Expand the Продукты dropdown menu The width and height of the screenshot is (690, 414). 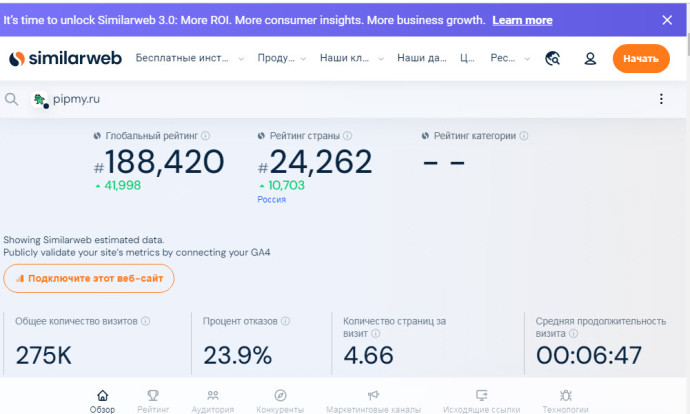pyautogui.click(x=282, y=58)
